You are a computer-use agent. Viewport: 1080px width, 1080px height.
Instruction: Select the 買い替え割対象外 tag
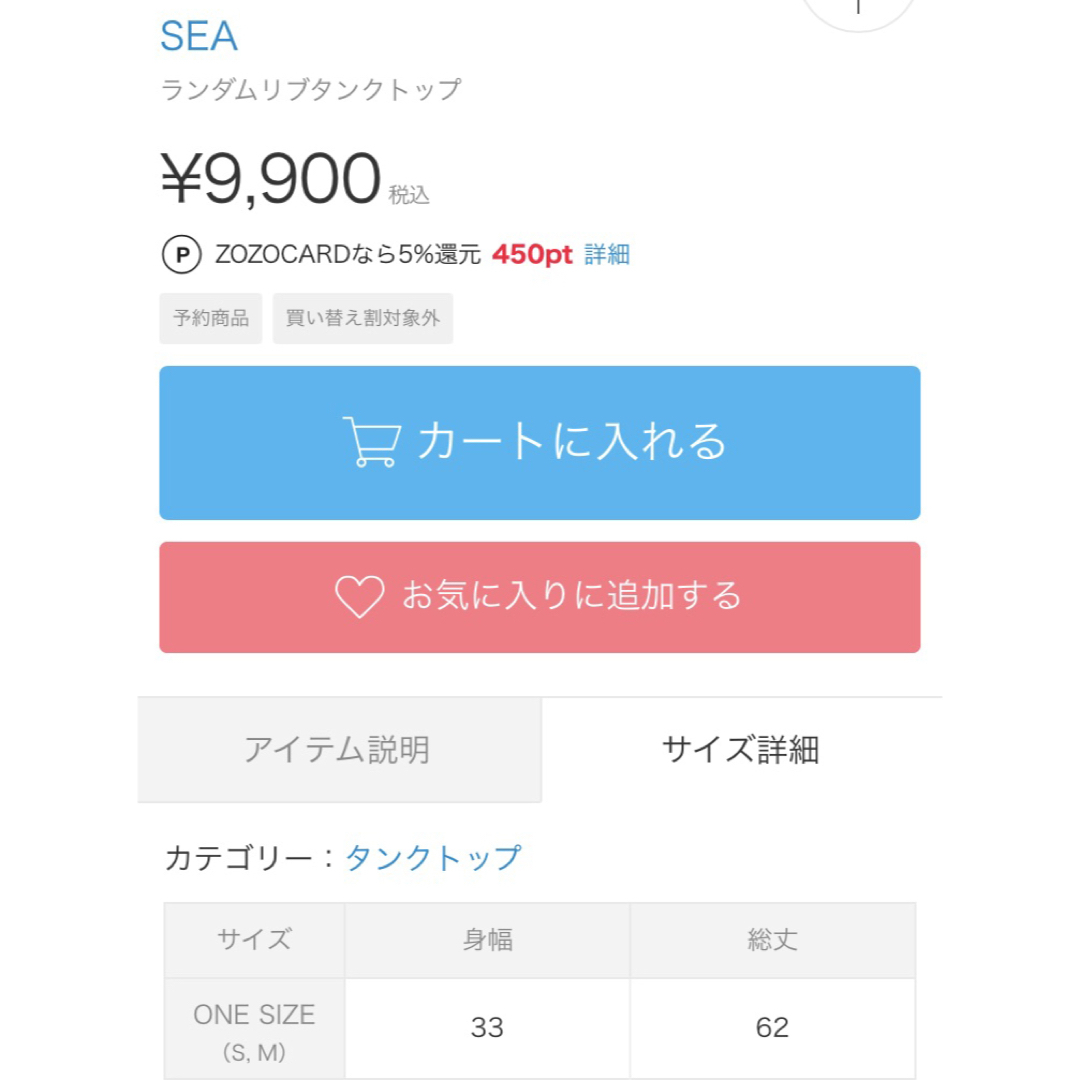(363, 318)
